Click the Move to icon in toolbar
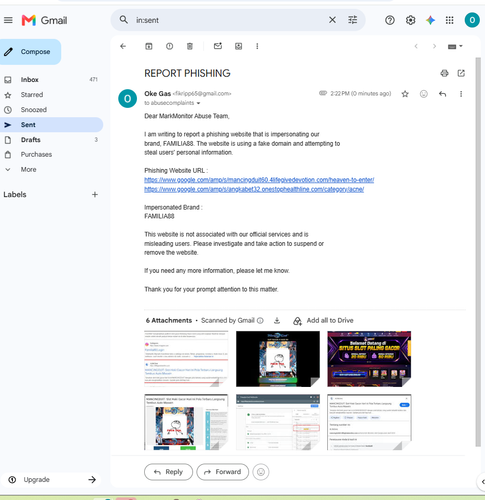The width and height of the screenshot is (485, 500). (238, 46)
